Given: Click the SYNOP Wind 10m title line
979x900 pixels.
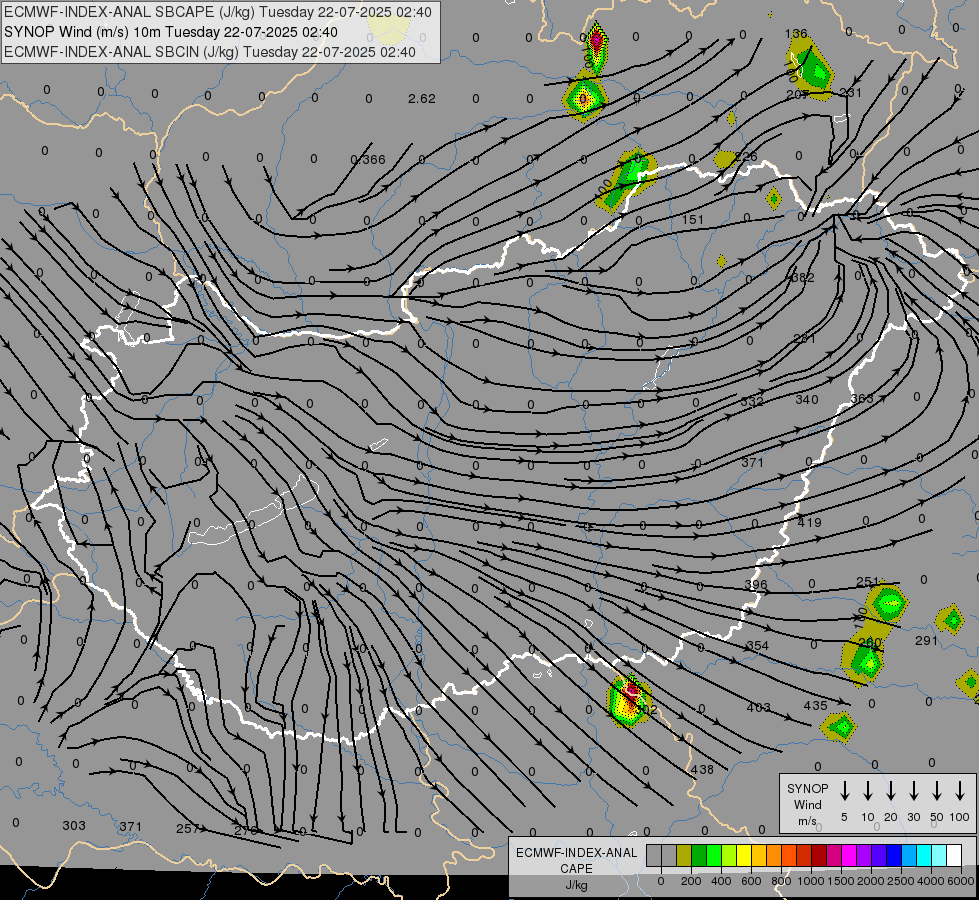Looking at the screenshot, I should coord(170,32).
